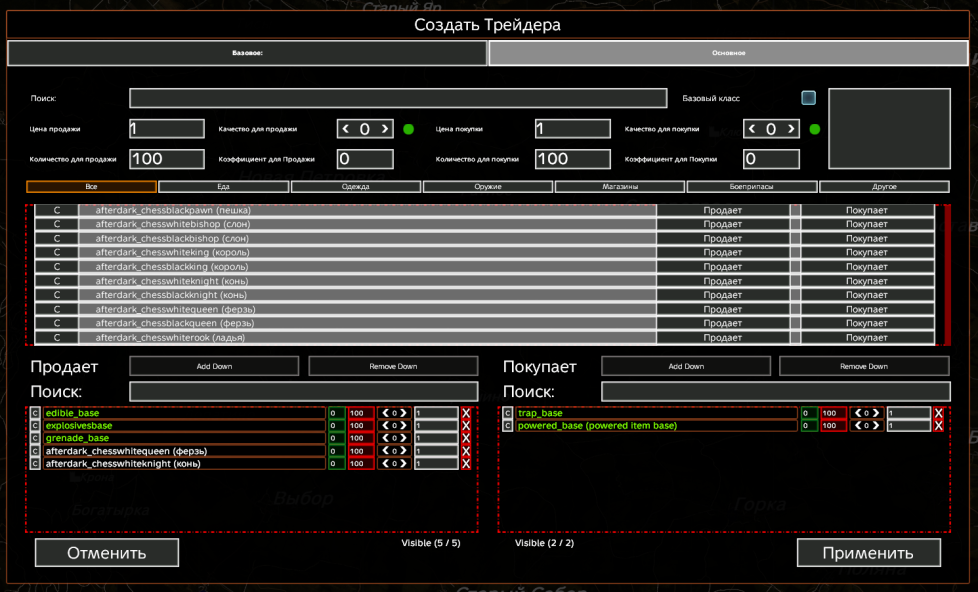Toggle green indicator beside Качество для покупки
Image resolution: width=978 pixels, height=592 pixels.
click(x=814, y=129)
